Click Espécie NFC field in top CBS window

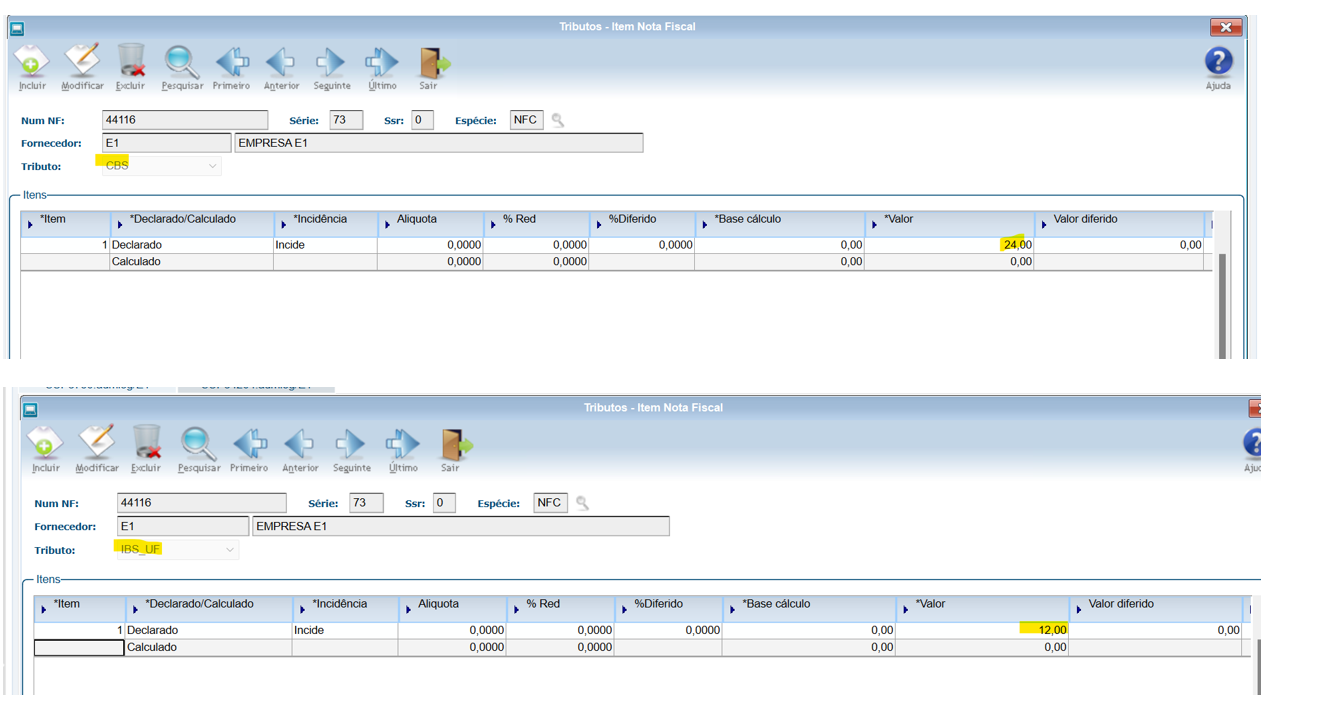[x=526, y=120]
